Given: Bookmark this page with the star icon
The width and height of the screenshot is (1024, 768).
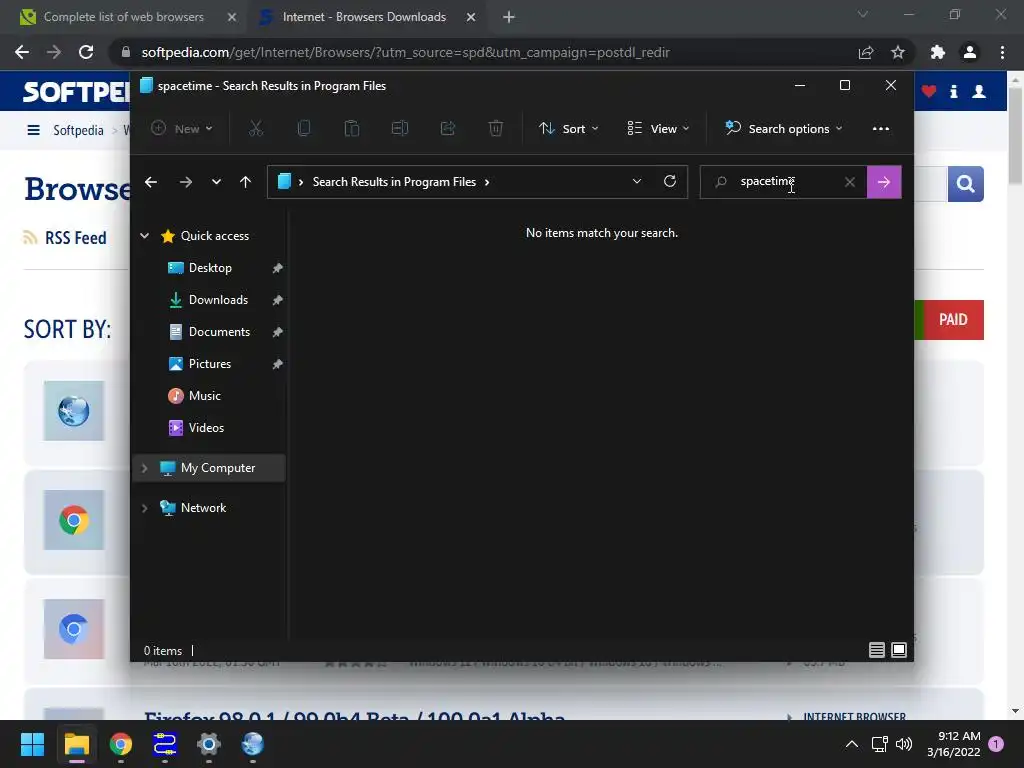Looking at the screenshot, I should pyautogui.click(x=898, y=52).
